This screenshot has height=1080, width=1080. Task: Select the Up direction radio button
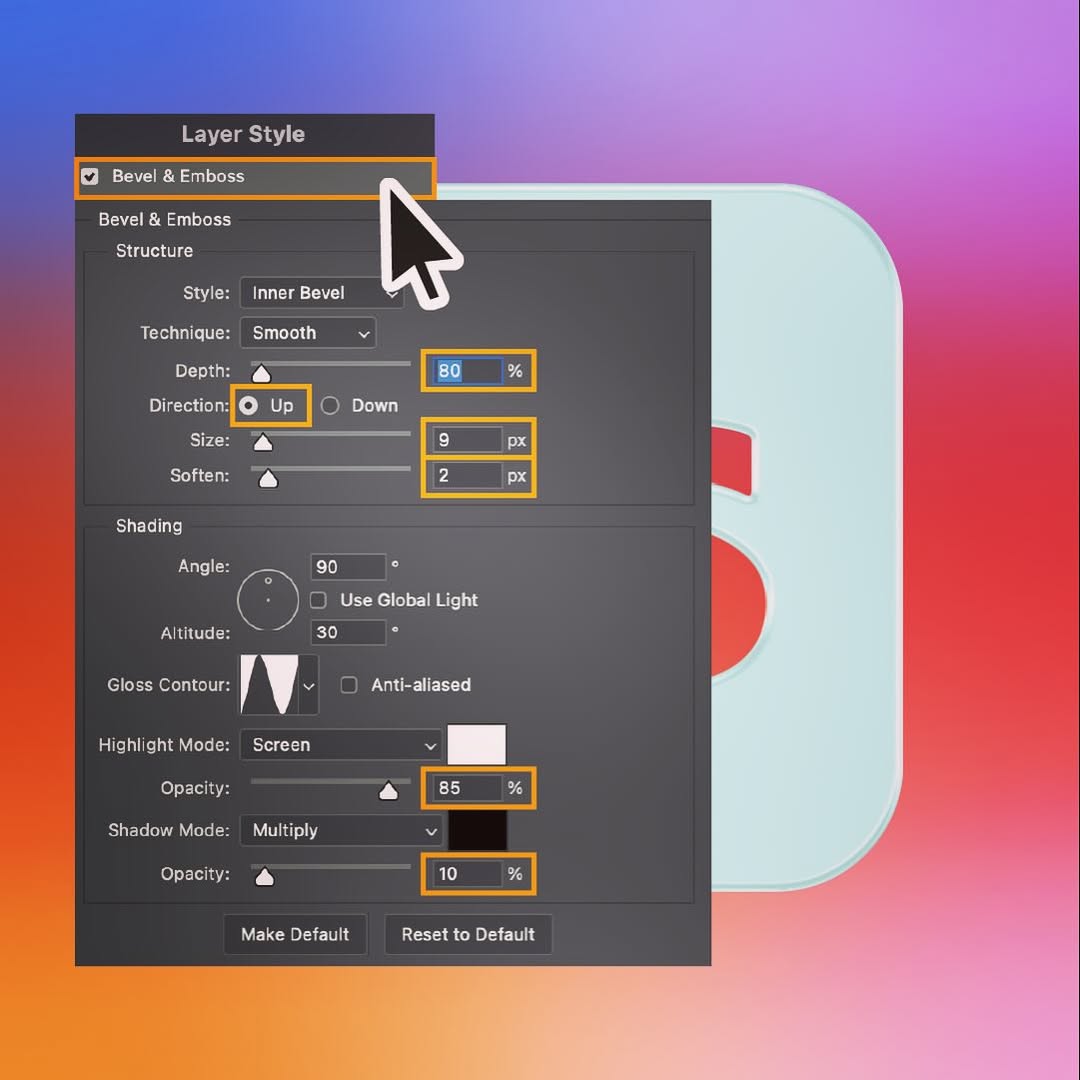point(249,406)
